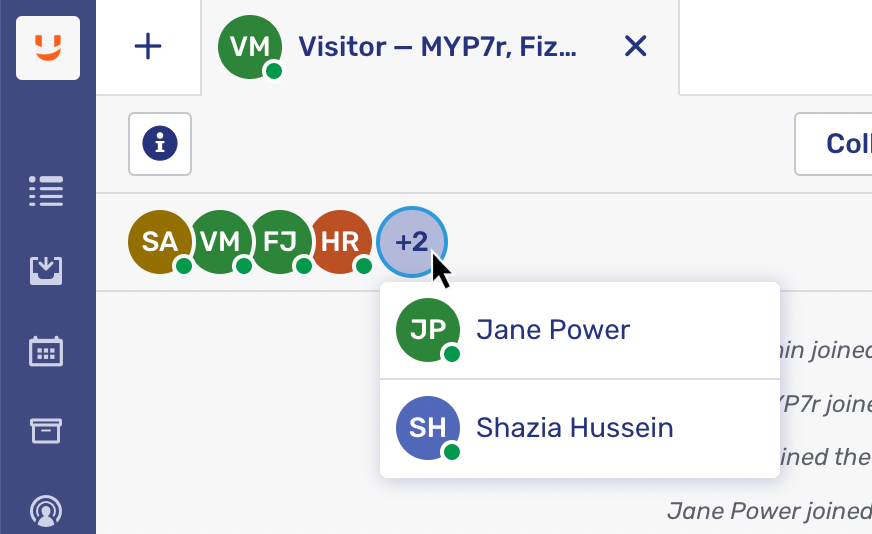872x534 pixels.
Task: Click the Userlike logo icon
Action: [48, 47]
